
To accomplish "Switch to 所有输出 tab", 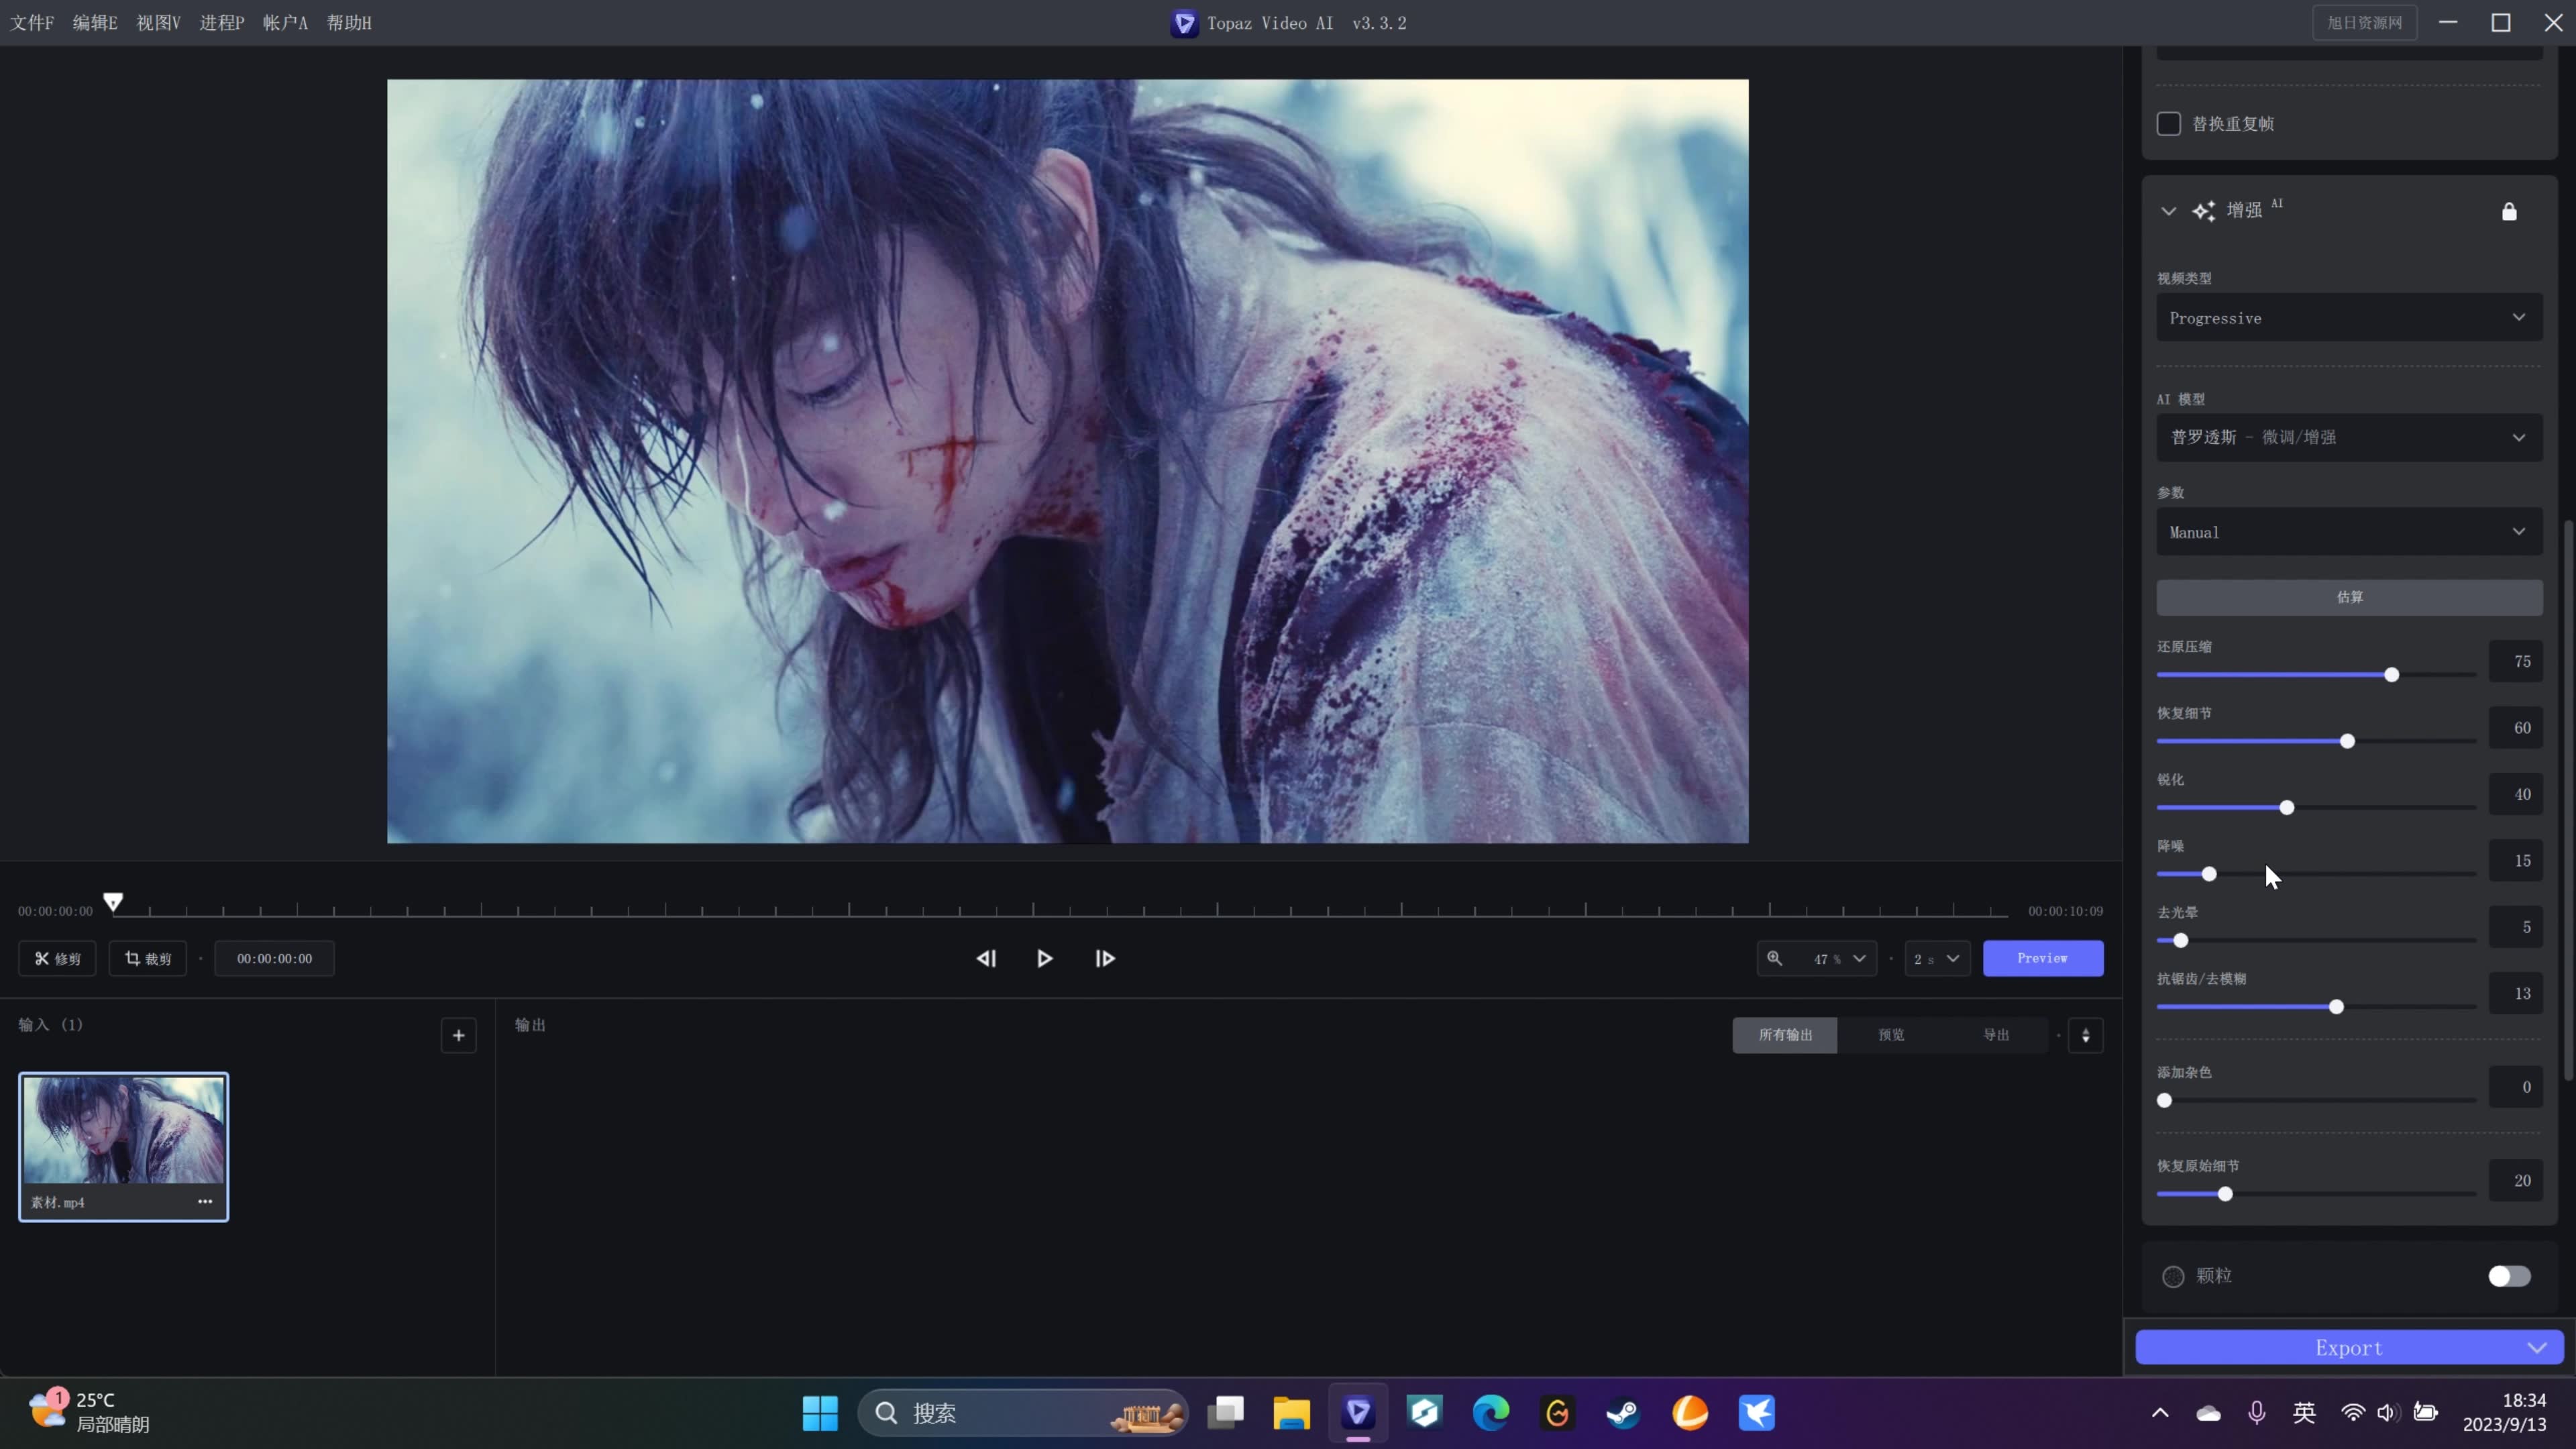I will point(1785,1035).
